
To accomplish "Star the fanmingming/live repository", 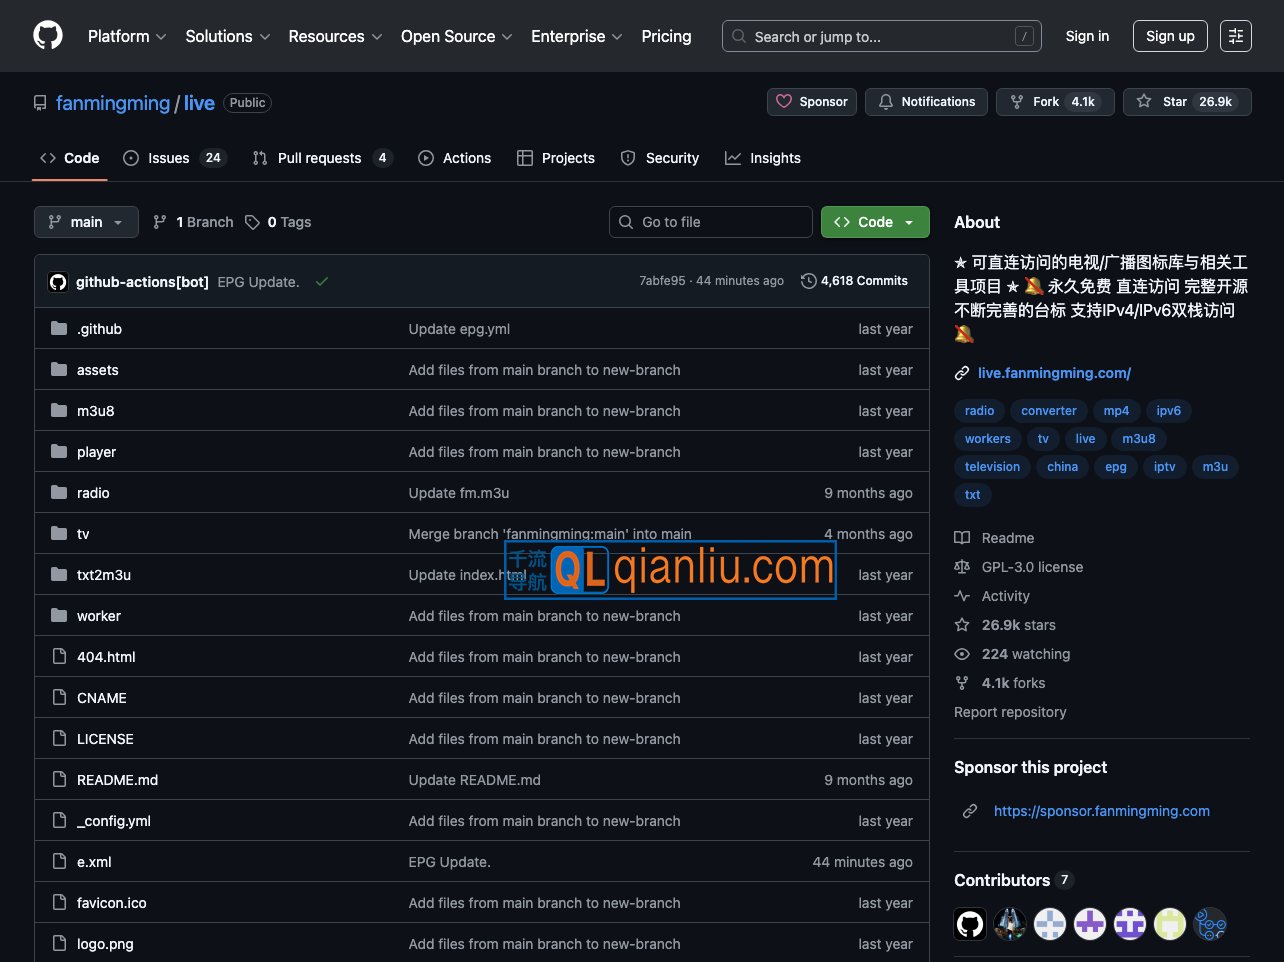I will pos(1187,102).
